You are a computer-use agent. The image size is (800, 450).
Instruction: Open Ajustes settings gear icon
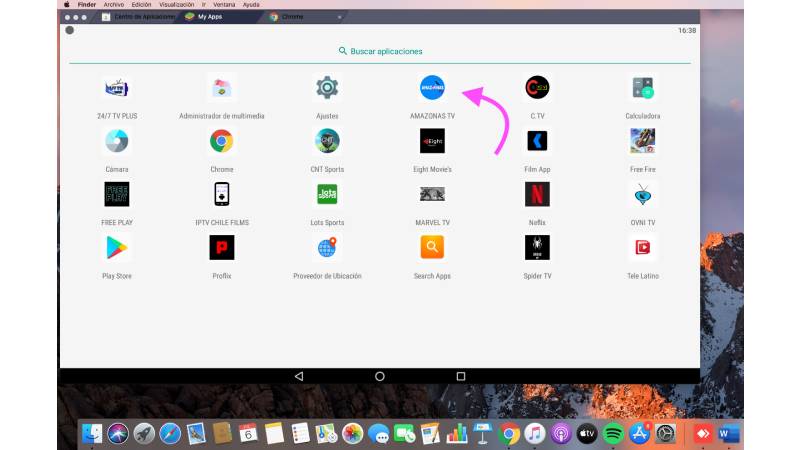327,89
